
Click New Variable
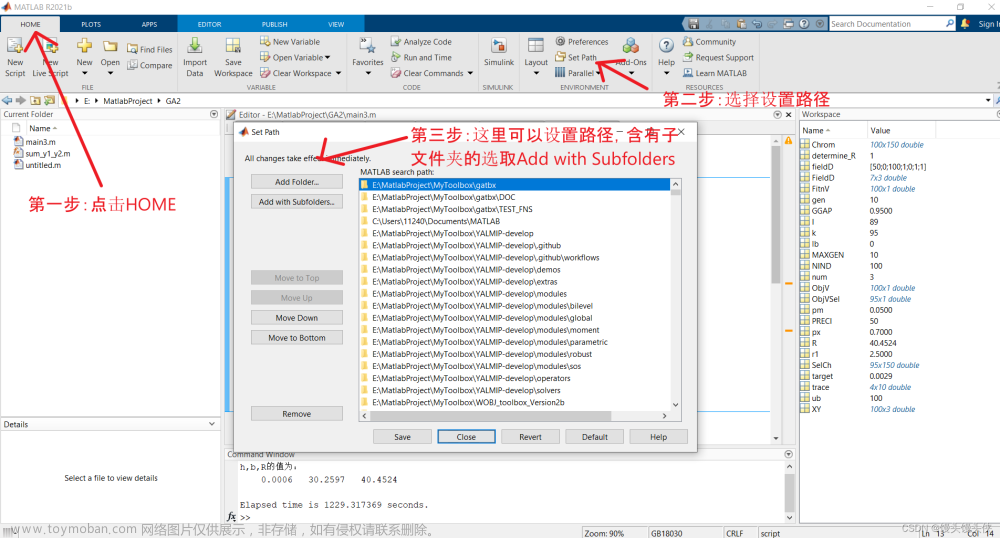pyautogui.click(x=290, y=41)
